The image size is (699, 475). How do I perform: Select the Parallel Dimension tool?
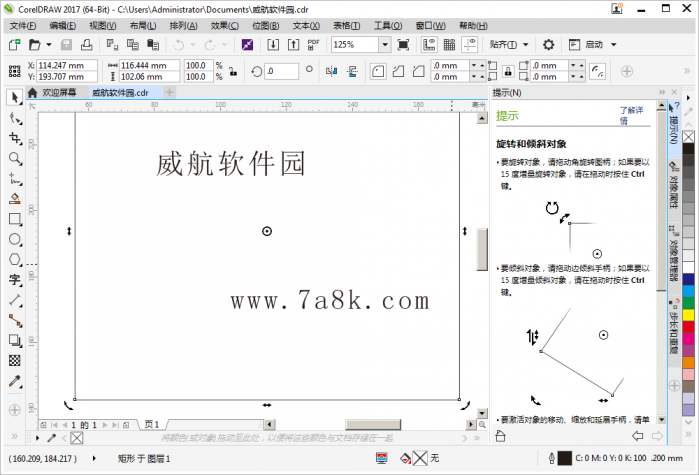click(x=15, y=300)
